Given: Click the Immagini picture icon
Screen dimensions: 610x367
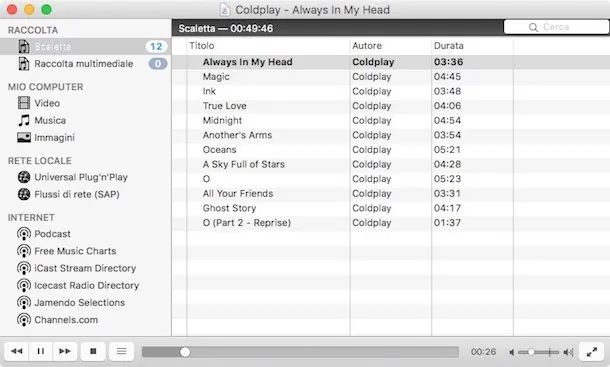Looking at the screenshot, I should 24,137.
